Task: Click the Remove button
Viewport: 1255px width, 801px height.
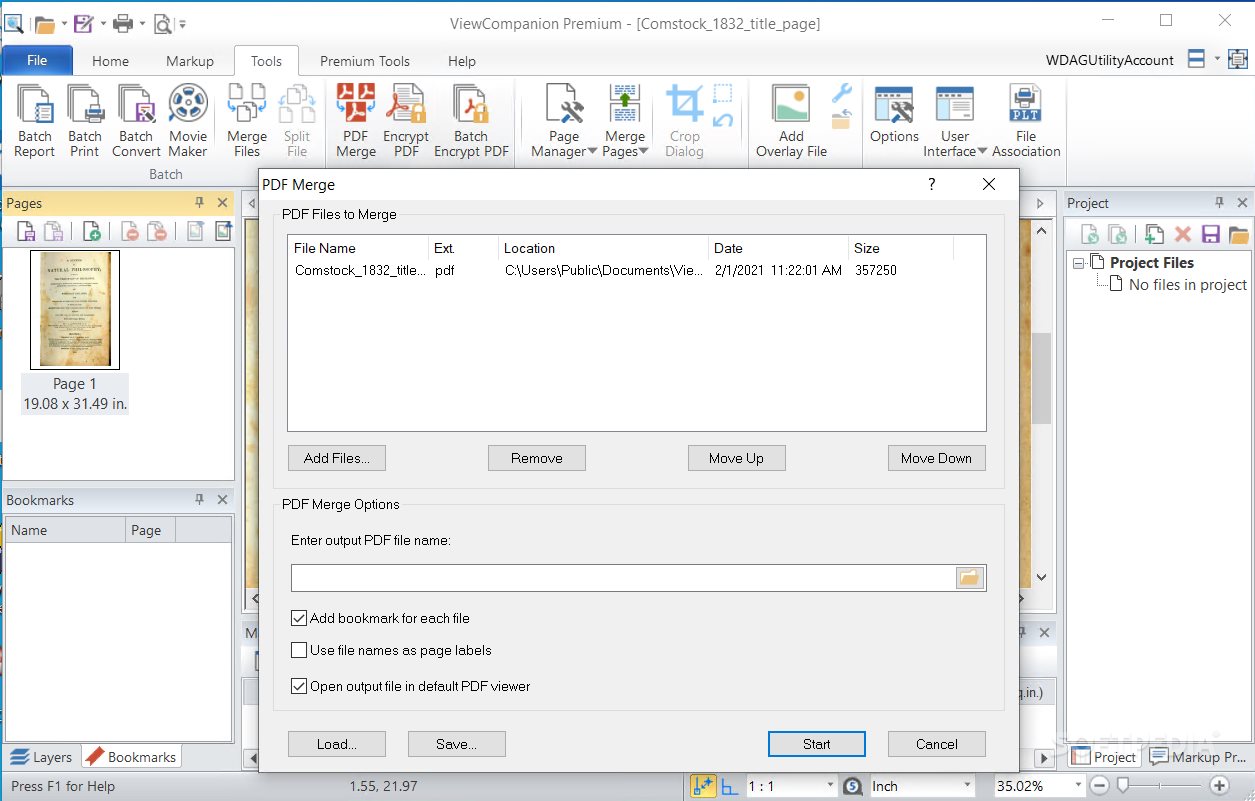Action: click(x=537, y=458)
